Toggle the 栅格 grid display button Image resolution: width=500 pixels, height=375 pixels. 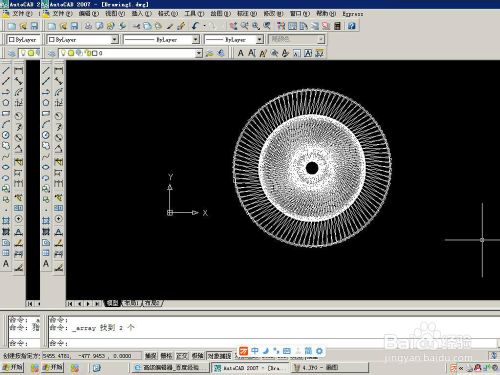(x=166, y=356)
